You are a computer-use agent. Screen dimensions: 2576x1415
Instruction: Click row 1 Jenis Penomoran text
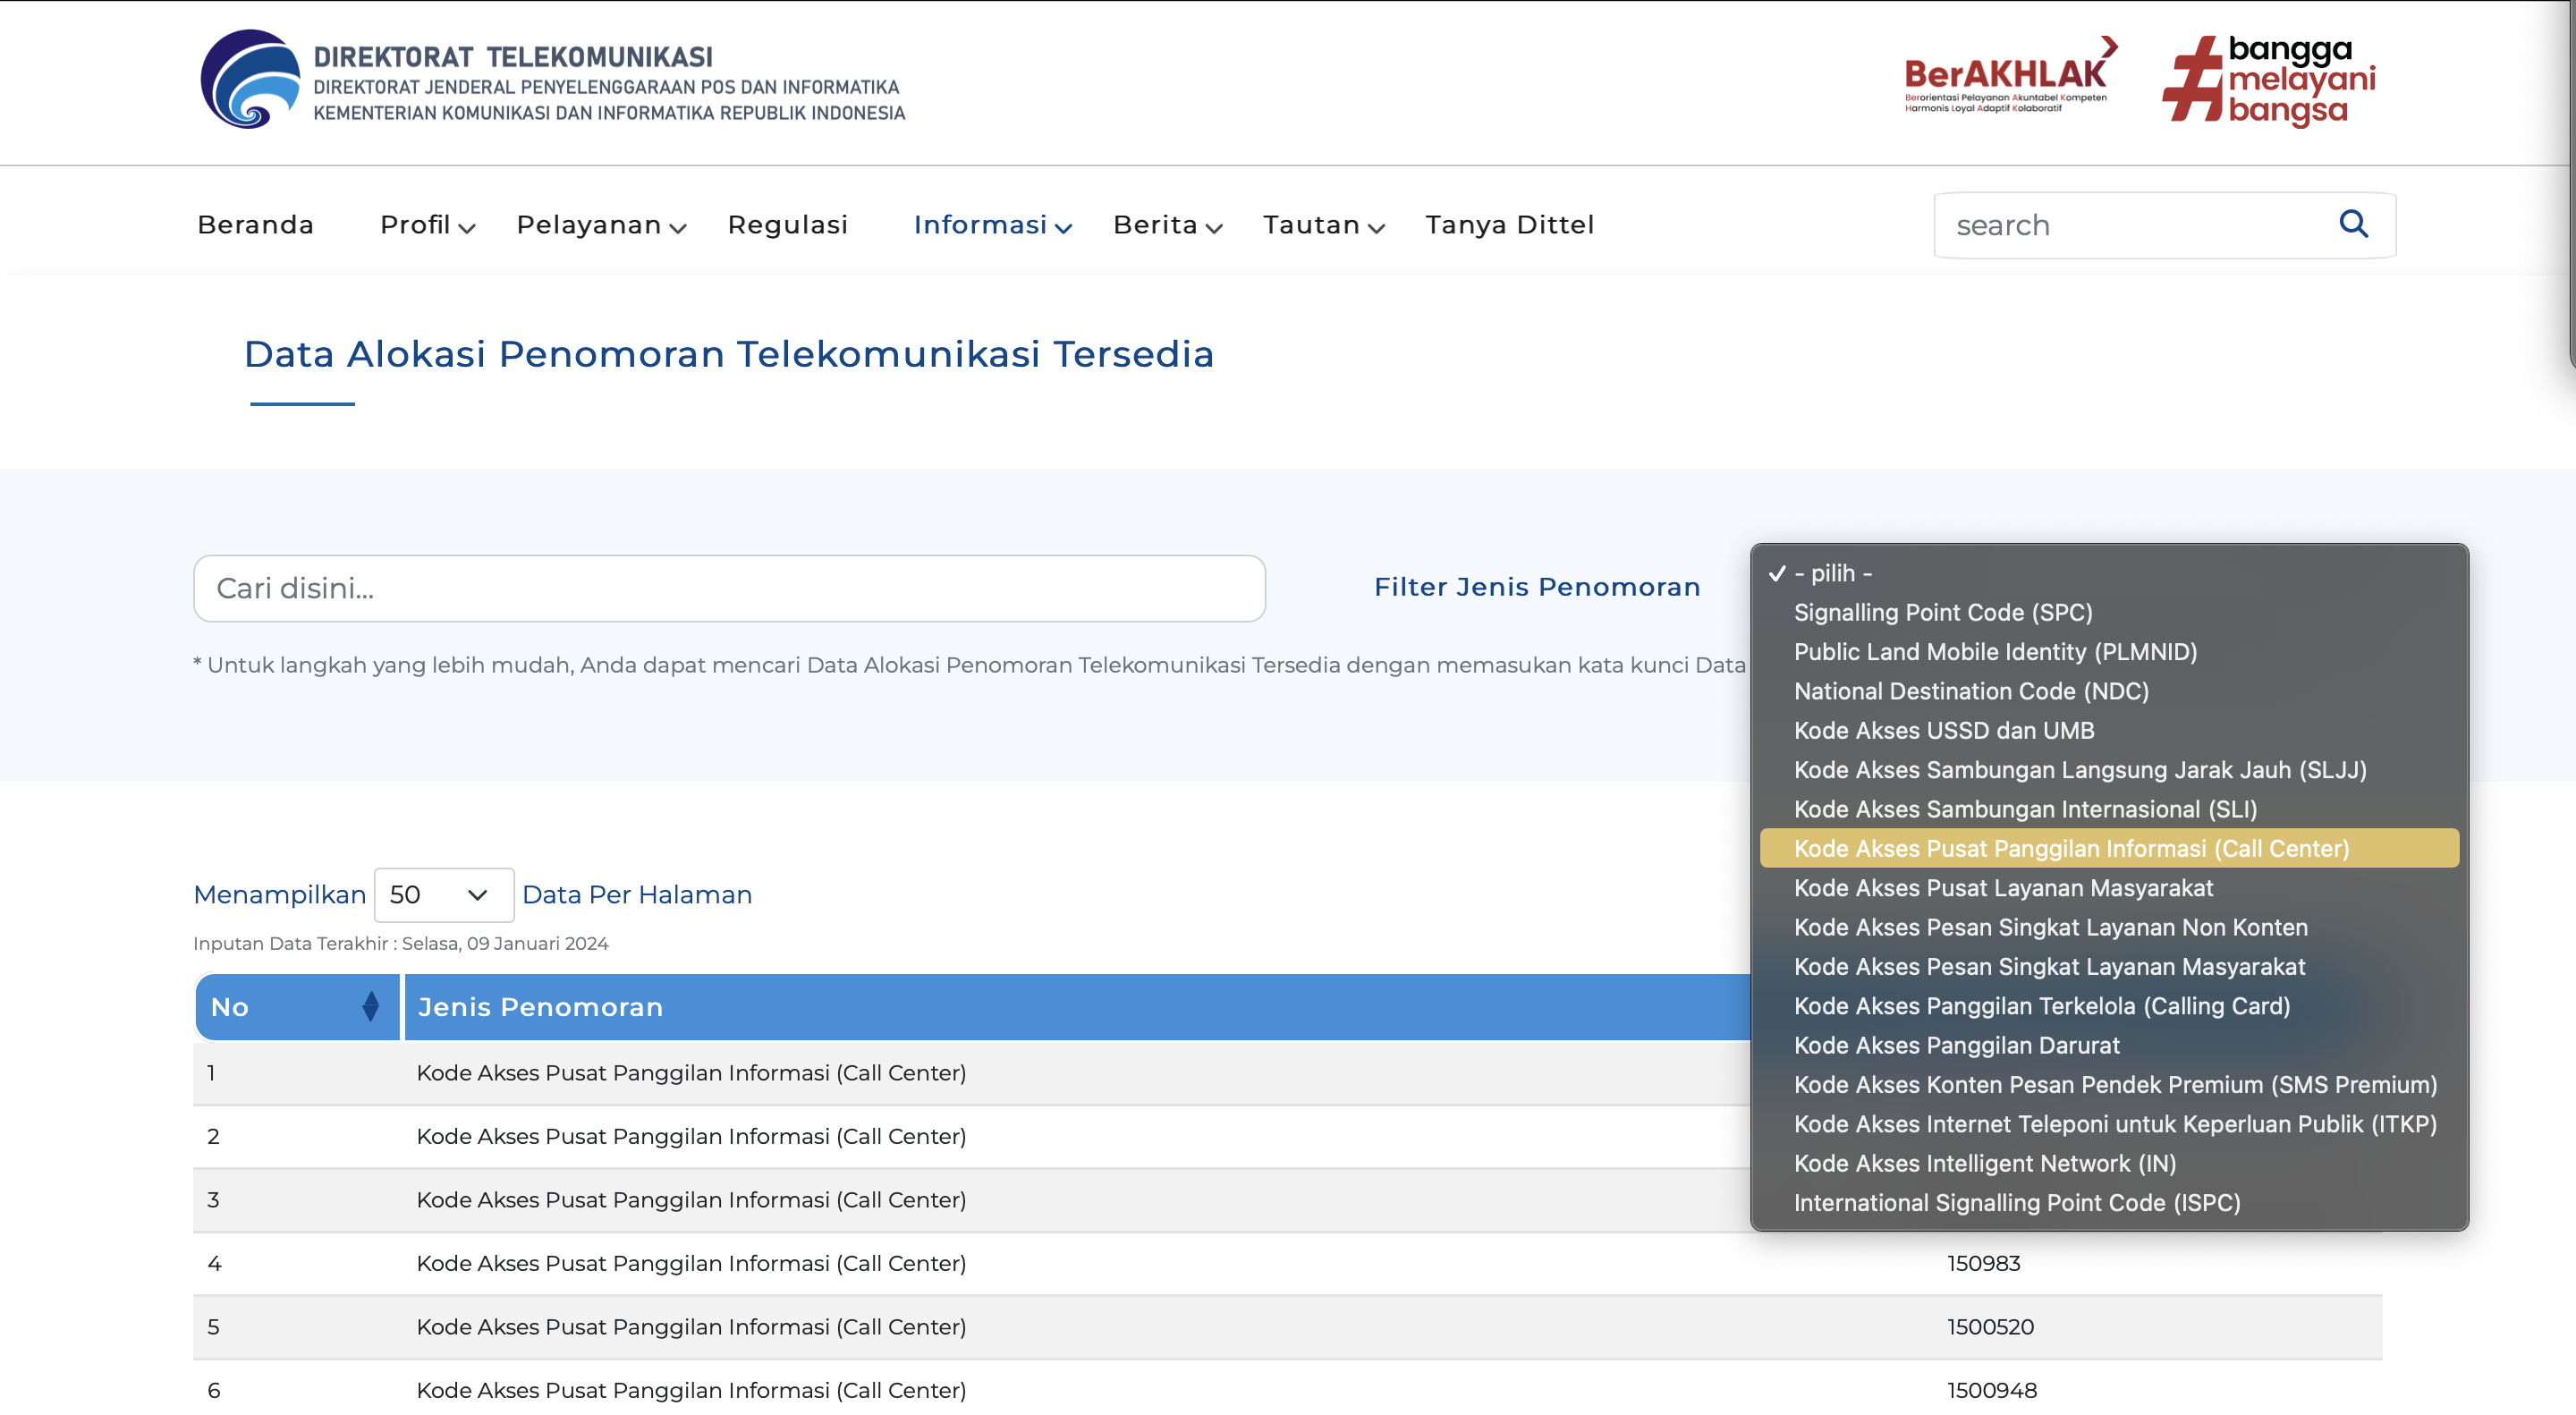pos(691,1072)
